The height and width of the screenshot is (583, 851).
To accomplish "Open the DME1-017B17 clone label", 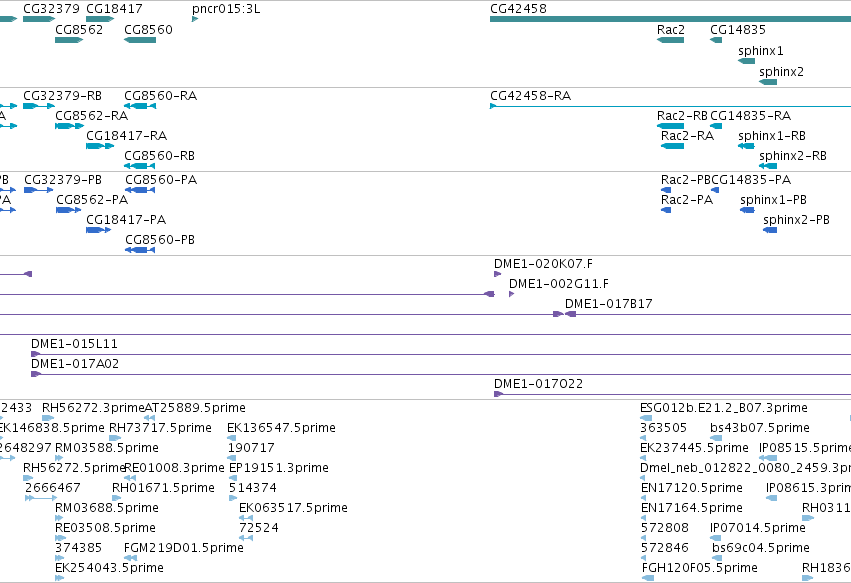I will [608, 304].
